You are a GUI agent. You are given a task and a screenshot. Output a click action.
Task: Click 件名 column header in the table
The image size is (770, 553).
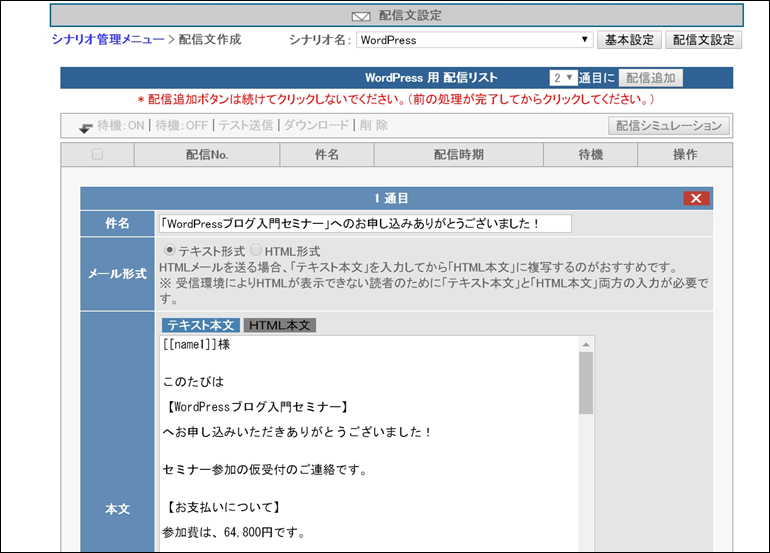point(327,155)
